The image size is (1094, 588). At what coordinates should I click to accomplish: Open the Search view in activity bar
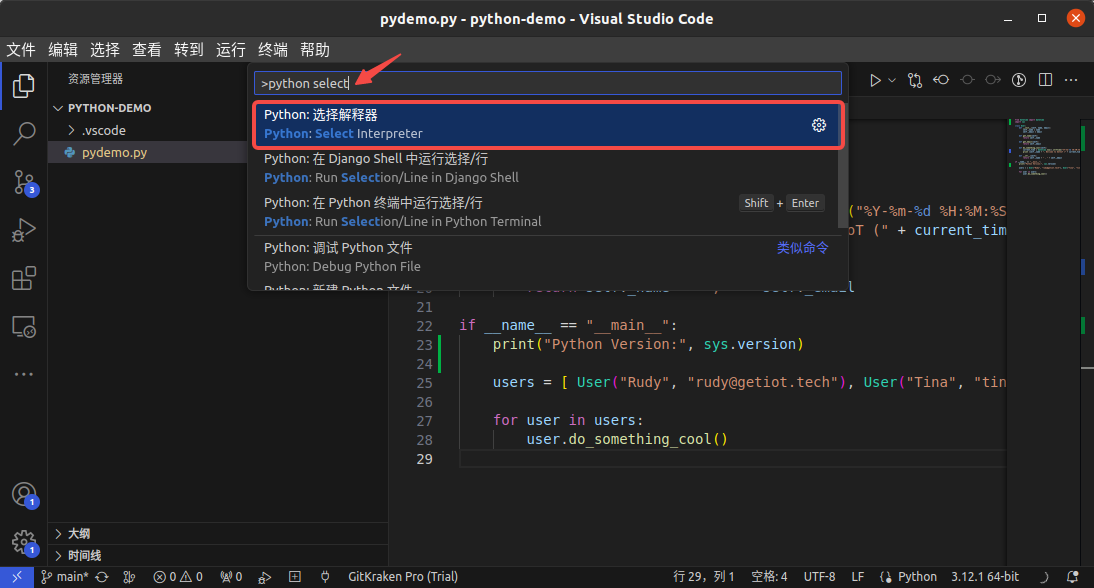point(23,134)
